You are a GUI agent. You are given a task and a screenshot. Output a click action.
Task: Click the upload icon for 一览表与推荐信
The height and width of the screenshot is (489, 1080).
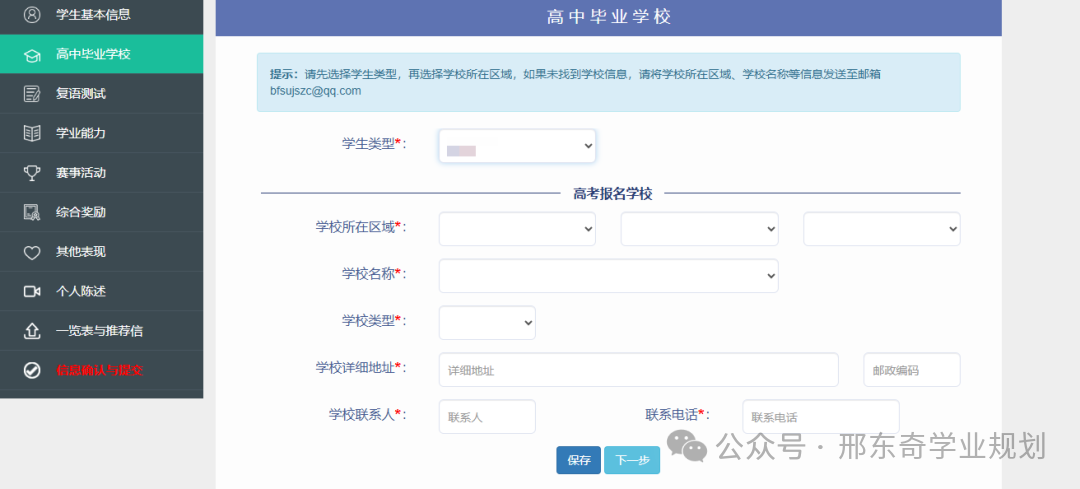pyautogui.click(x=32, y=331)
